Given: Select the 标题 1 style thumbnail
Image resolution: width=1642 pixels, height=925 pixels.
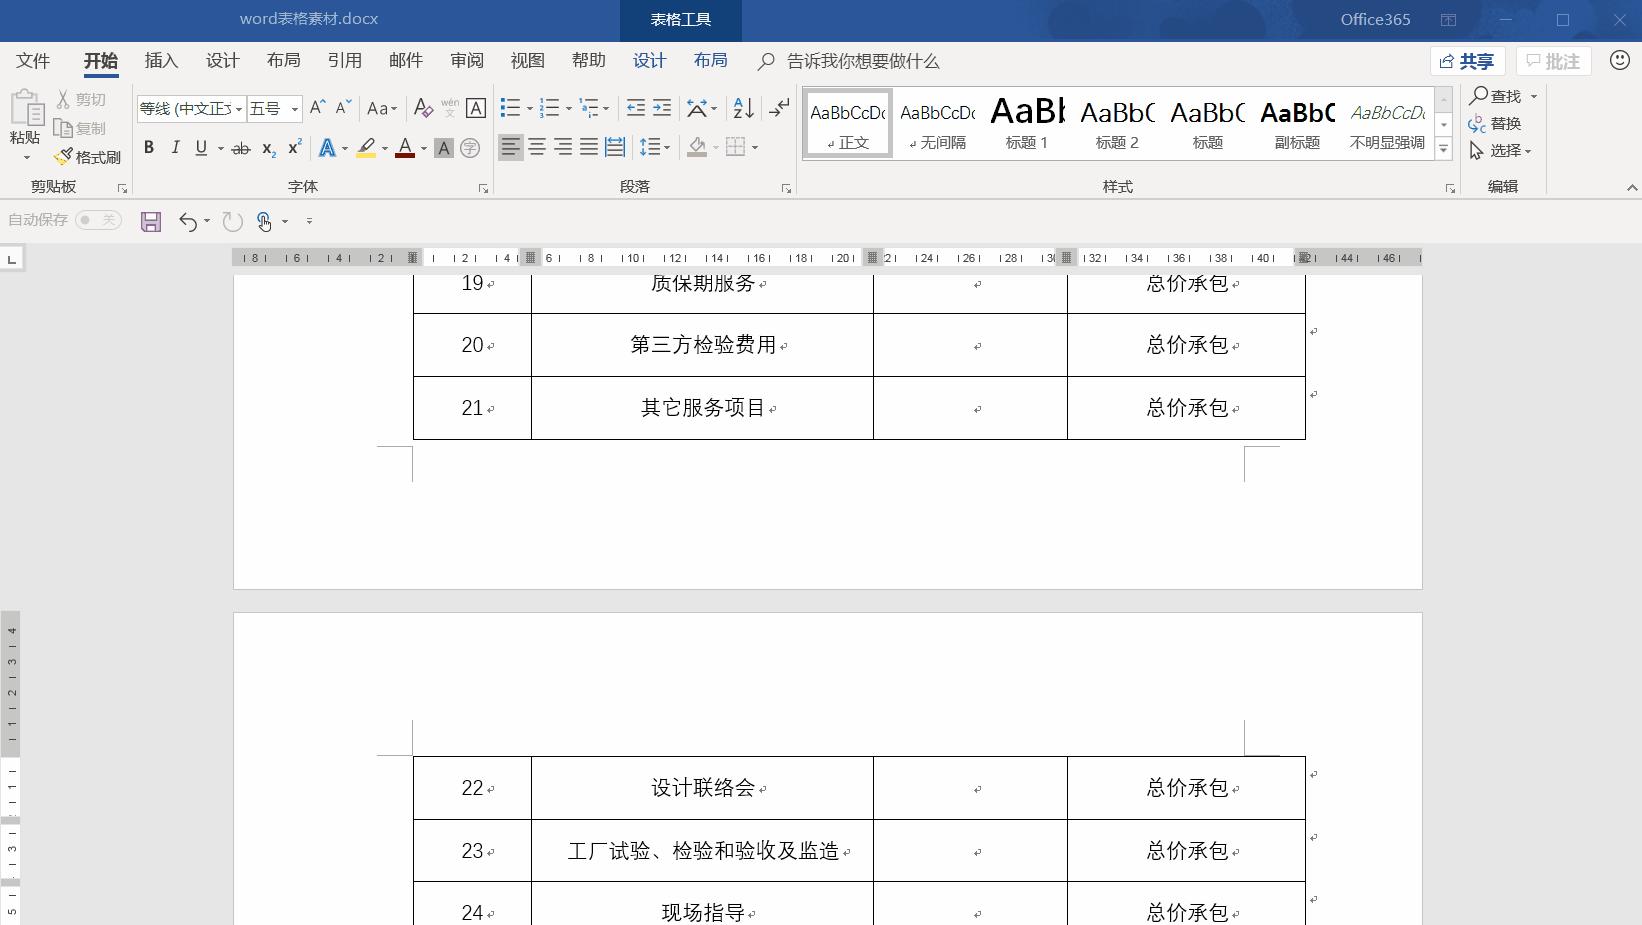Looking at the screenshot, I should click(x=1026, y=122).
